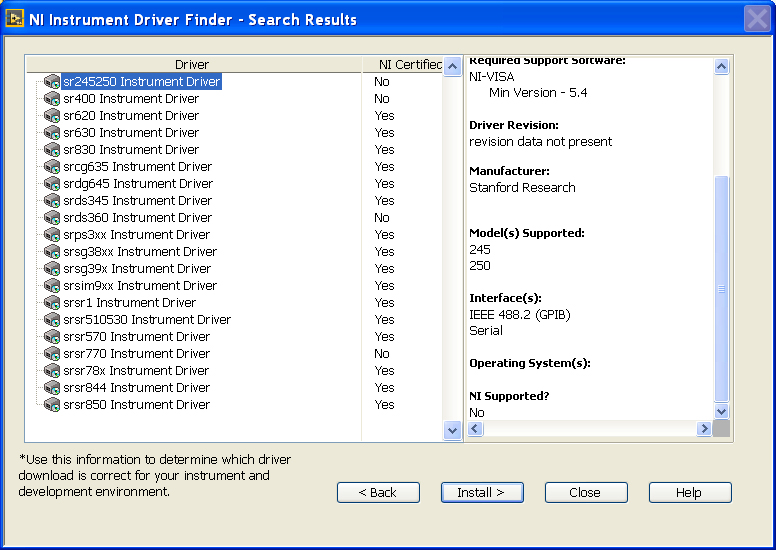
Task: Select srds360 Instrument Driver entry
Action: [137, 218]
